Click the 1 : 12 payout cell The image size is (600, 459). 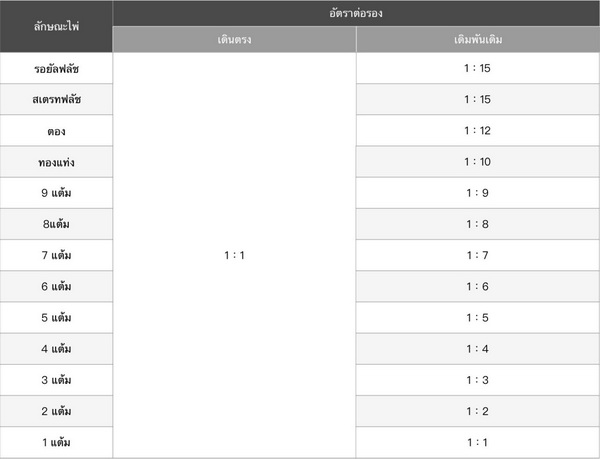[x=477, y=131]
